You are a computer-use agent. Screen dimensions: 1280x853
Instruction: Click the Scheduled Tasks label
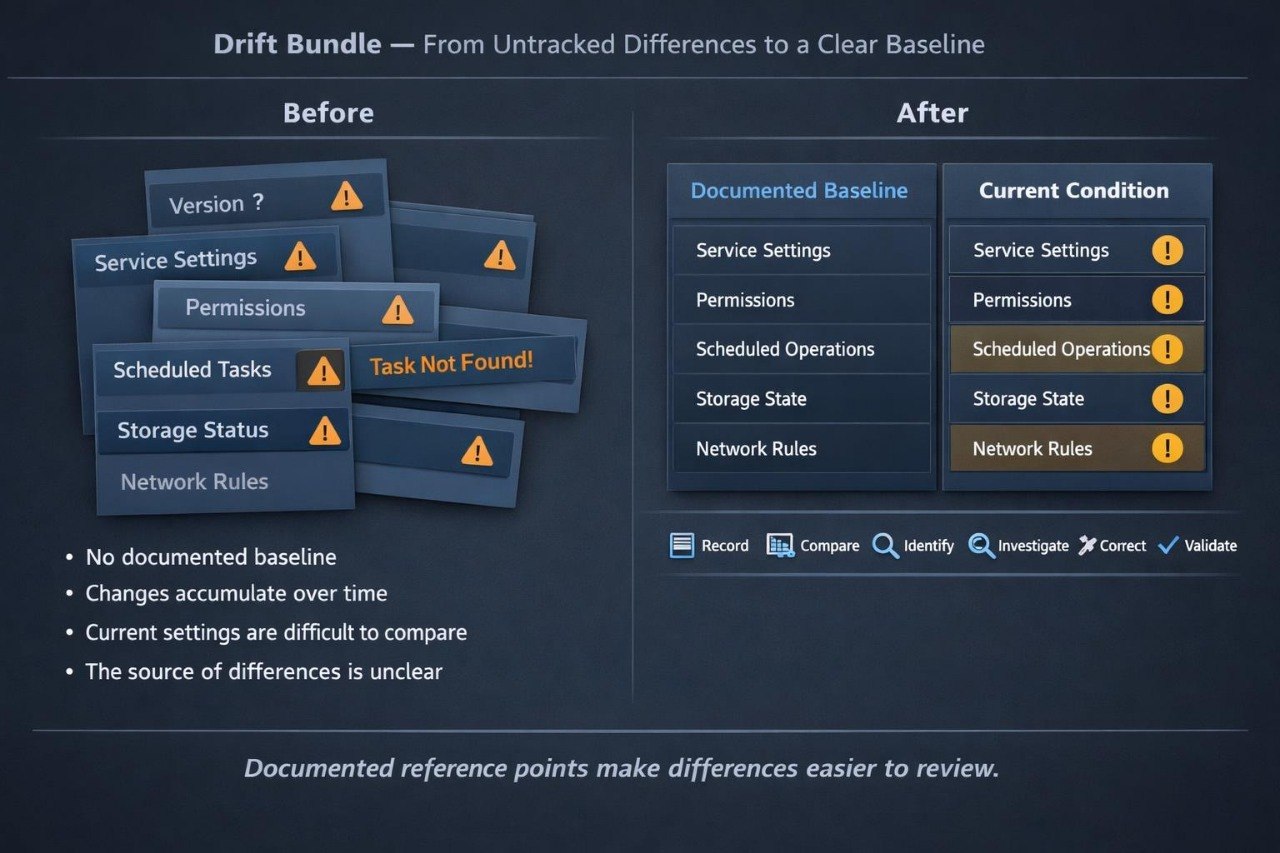coord(192,370)
